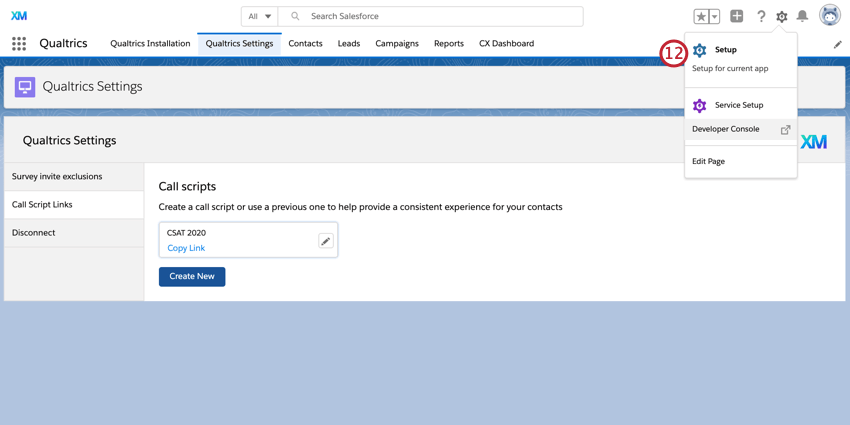Click the Qualtrics Settings purple monitor icon
This screenshot has height=425, width=850.
tap(25, 87)
